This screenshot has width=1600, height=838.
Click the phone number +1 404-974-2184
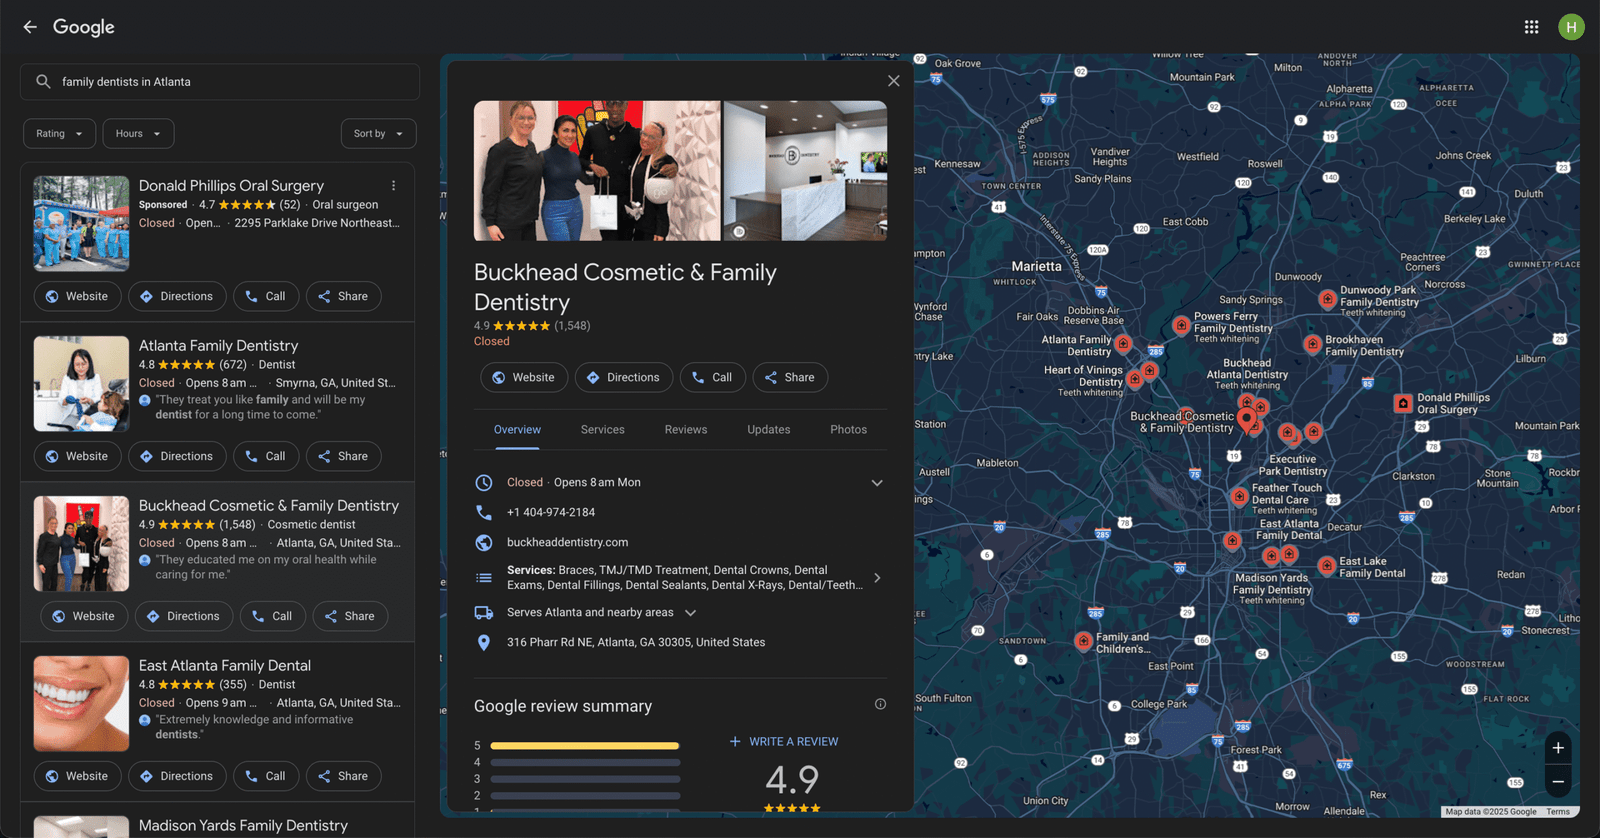pos(551,513)
